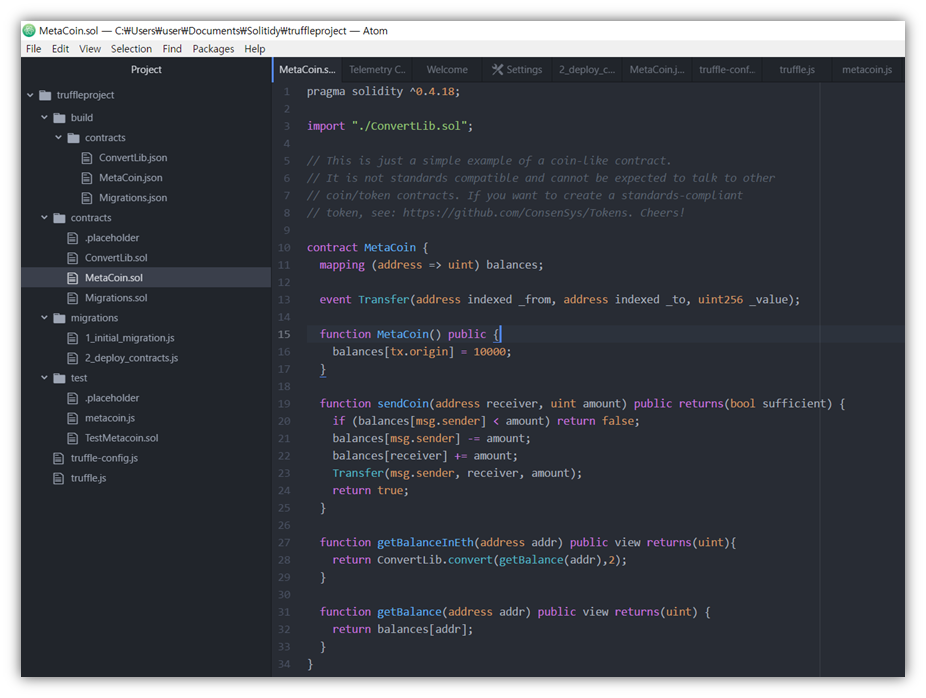This screenshot has height=698, width=926.
Task: Open the Selection menu
Action: tap(131, 49)
